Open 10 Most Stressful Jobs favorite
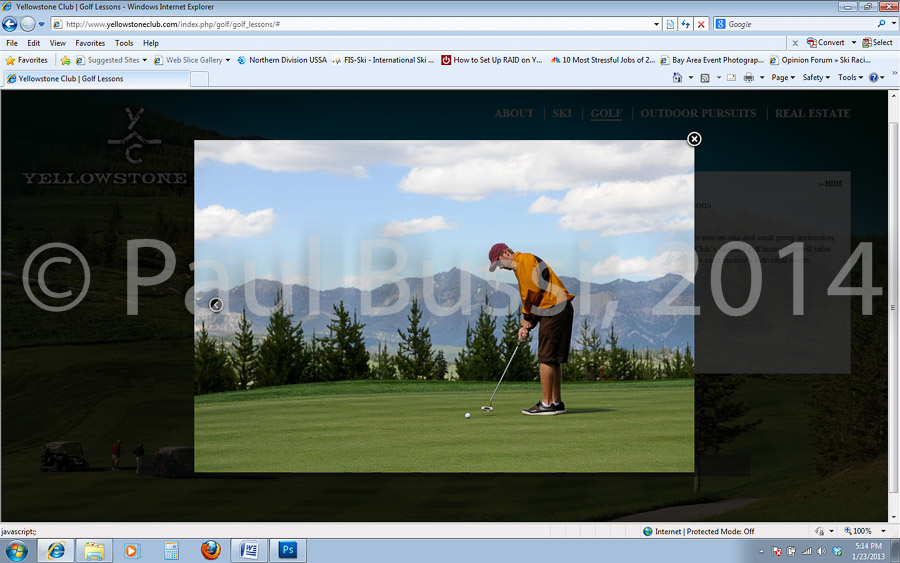The height and width of the screenshot is (563, 900). 602,60
